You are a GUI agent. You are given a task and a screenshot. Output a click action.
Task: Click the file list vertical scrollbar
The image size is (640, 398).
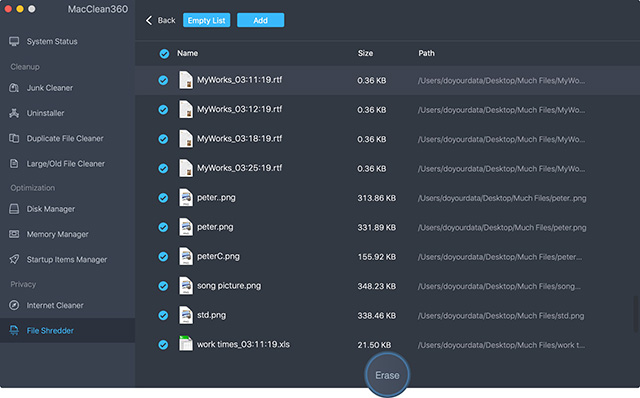point(636,314)
